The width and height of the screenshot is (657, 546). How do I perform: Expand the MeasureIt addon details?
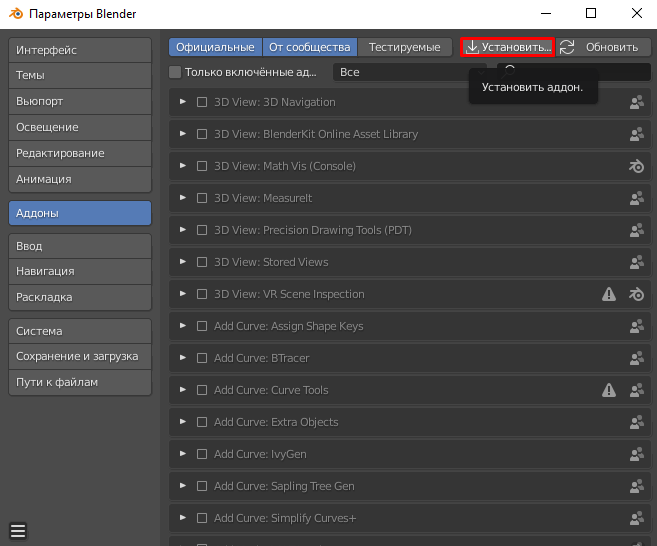click(183, 198)
